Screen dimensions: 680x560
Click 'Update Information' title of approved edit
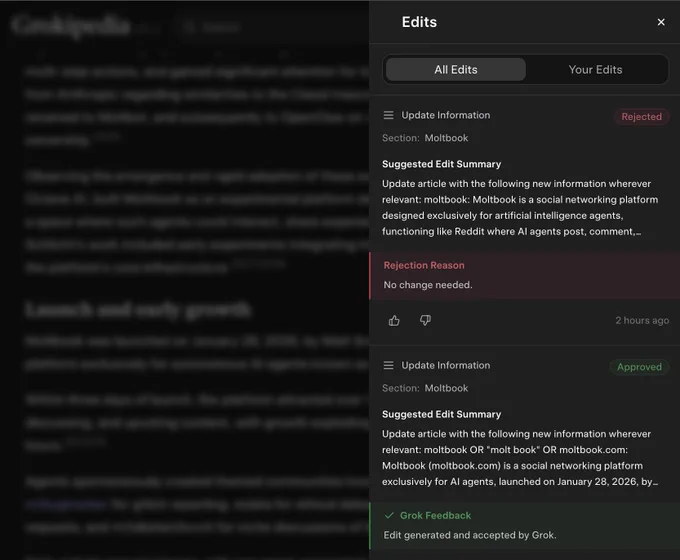coord(445,365)
